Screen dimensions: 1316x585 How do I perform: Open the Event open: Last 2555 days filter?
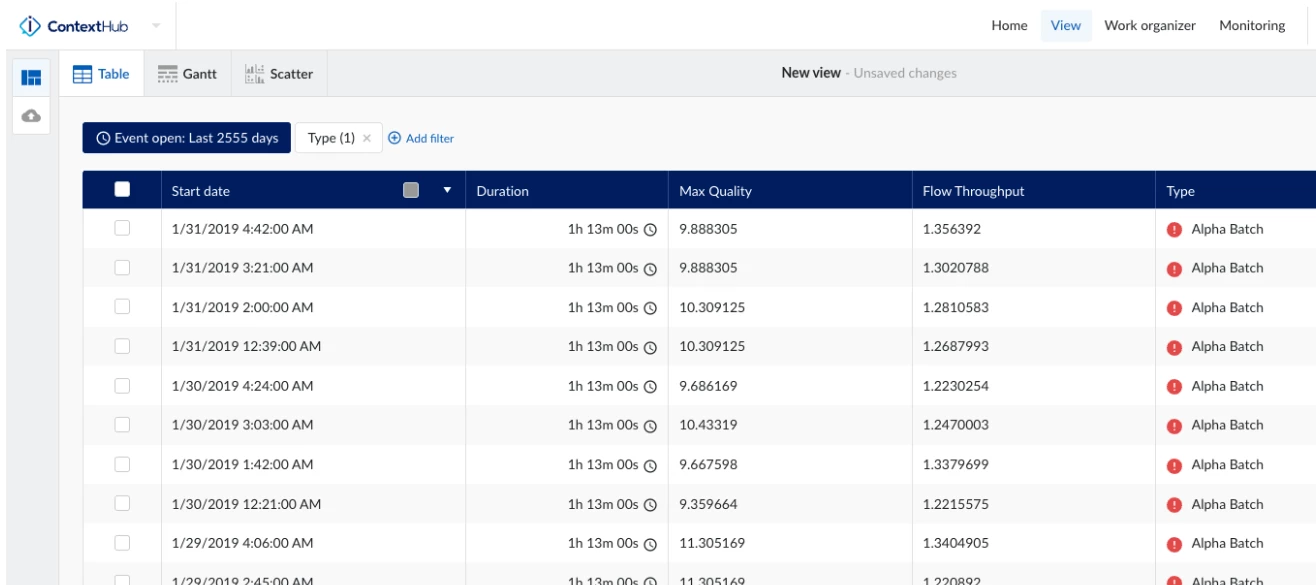[x=186, y=137]
